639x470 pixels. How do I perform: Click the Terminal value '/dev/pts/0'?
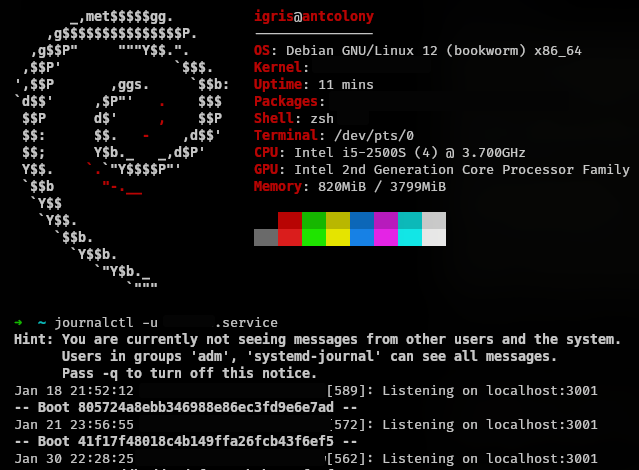[374, 135]
